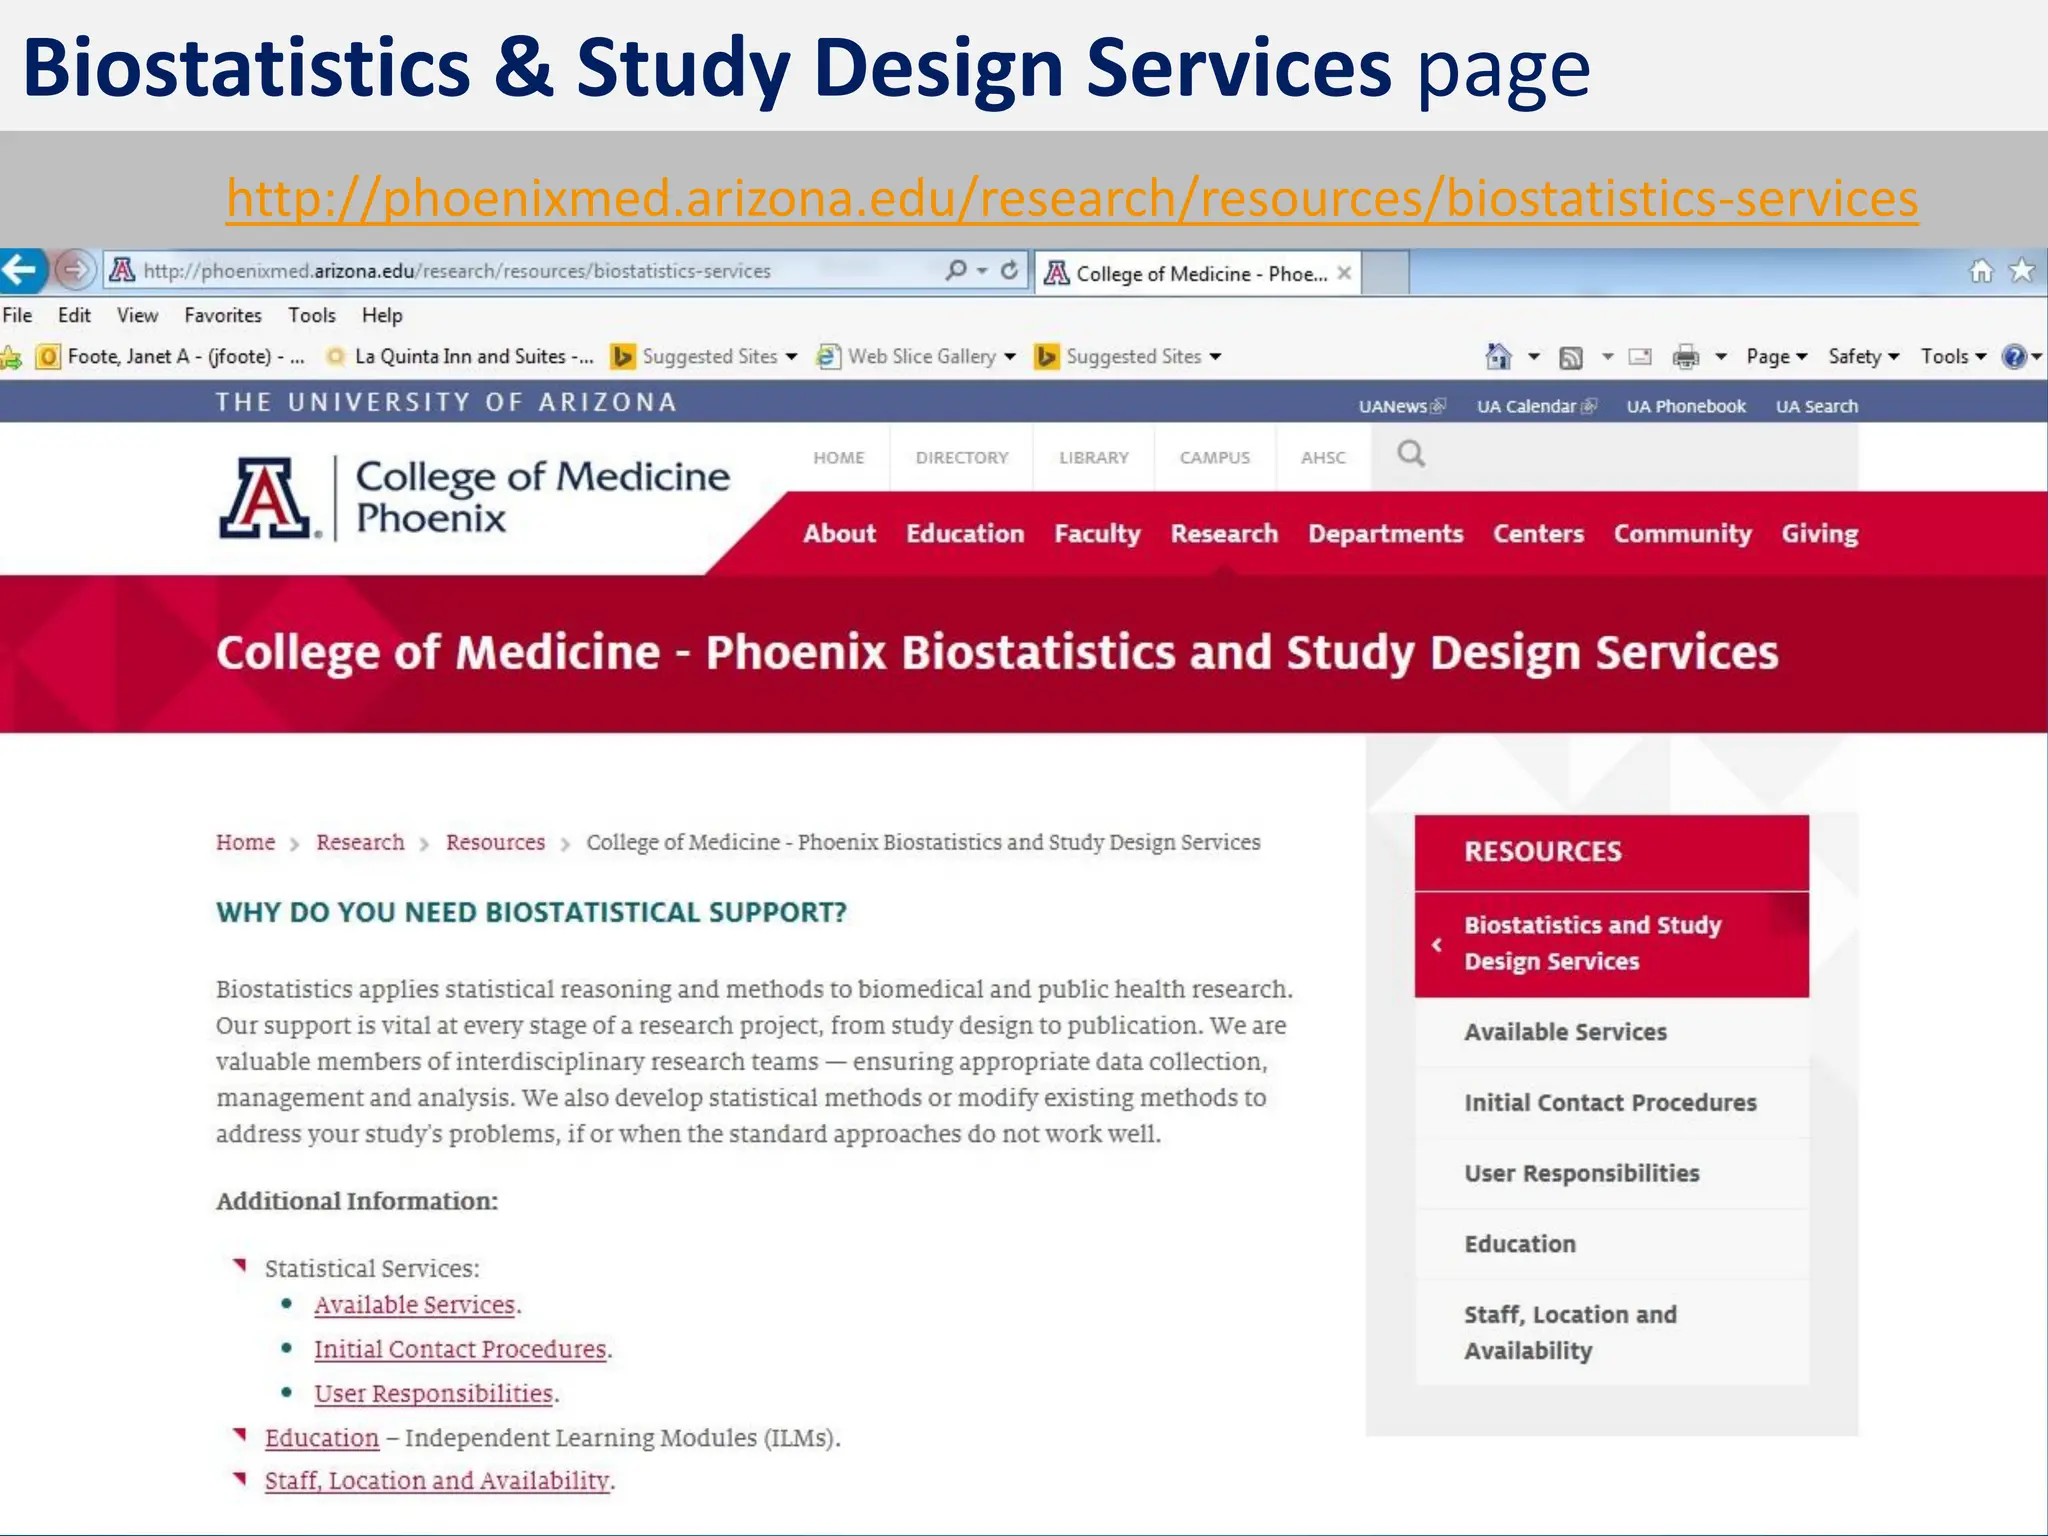
Task: Open the Tools menu in menu bar
Action: [312, 316]
